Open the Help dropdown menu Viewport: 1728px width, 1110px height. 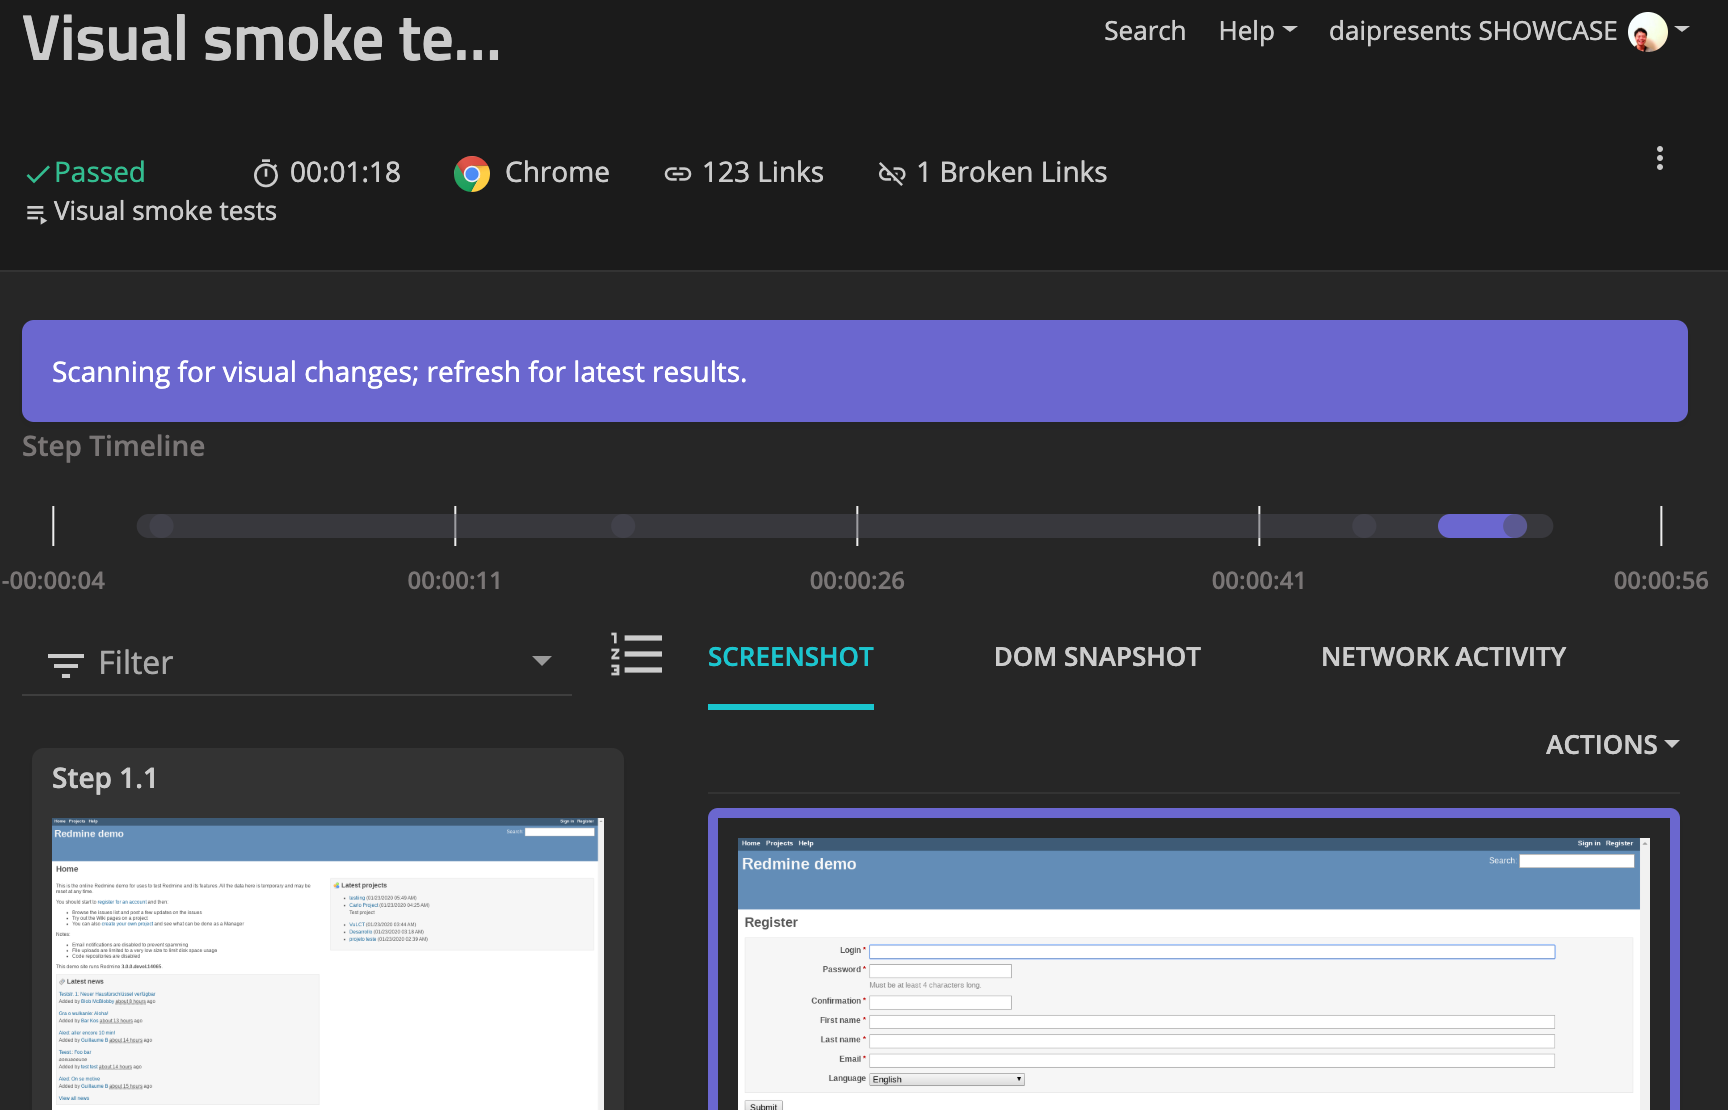click(x=1256, y=31)
